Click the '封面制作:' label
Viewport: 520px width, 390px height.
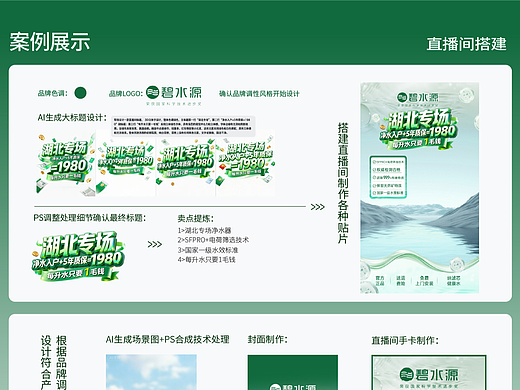267,340
